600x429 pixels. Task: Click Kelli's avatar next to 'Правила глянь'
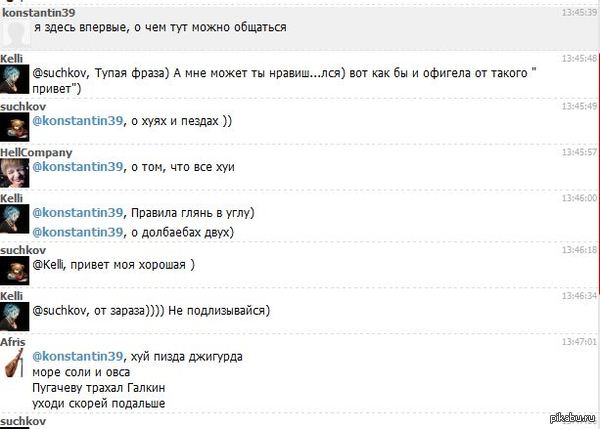[x=15, y=219]
